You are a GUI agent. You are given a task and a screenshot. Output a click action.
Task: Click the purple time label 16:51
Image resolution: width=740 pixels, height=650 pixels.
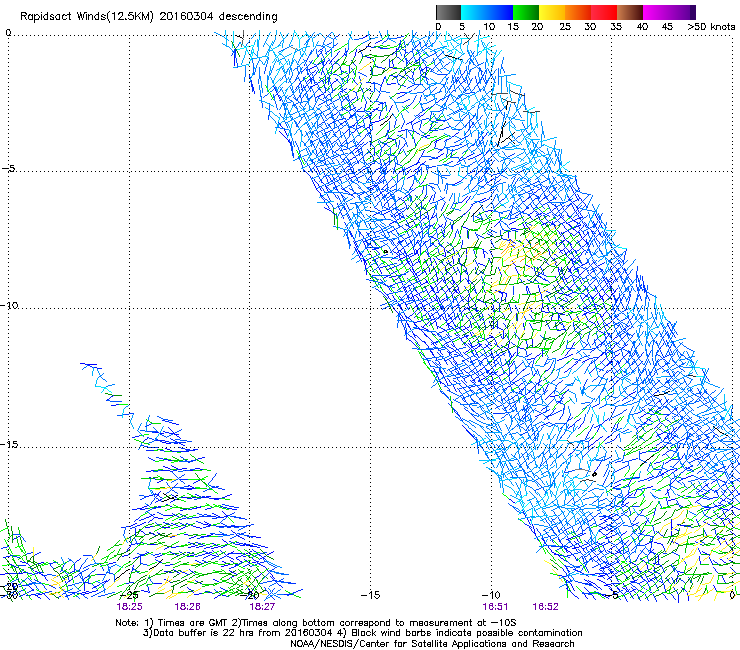(x=495, y=607)
